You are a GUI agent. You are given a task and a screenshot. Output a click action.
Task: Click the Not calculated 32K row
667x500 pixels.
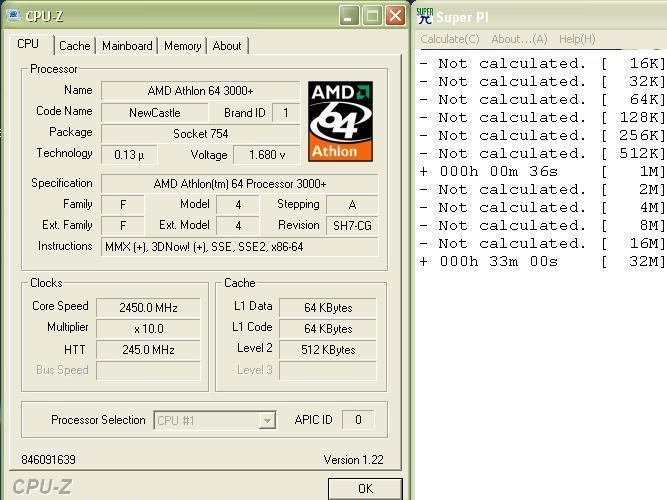pyautogui.click(x=542, y=81)
